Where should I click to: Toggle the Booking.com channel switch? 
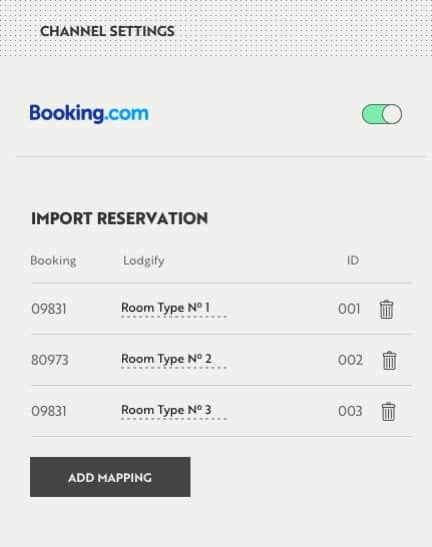[x=382, y=114]
